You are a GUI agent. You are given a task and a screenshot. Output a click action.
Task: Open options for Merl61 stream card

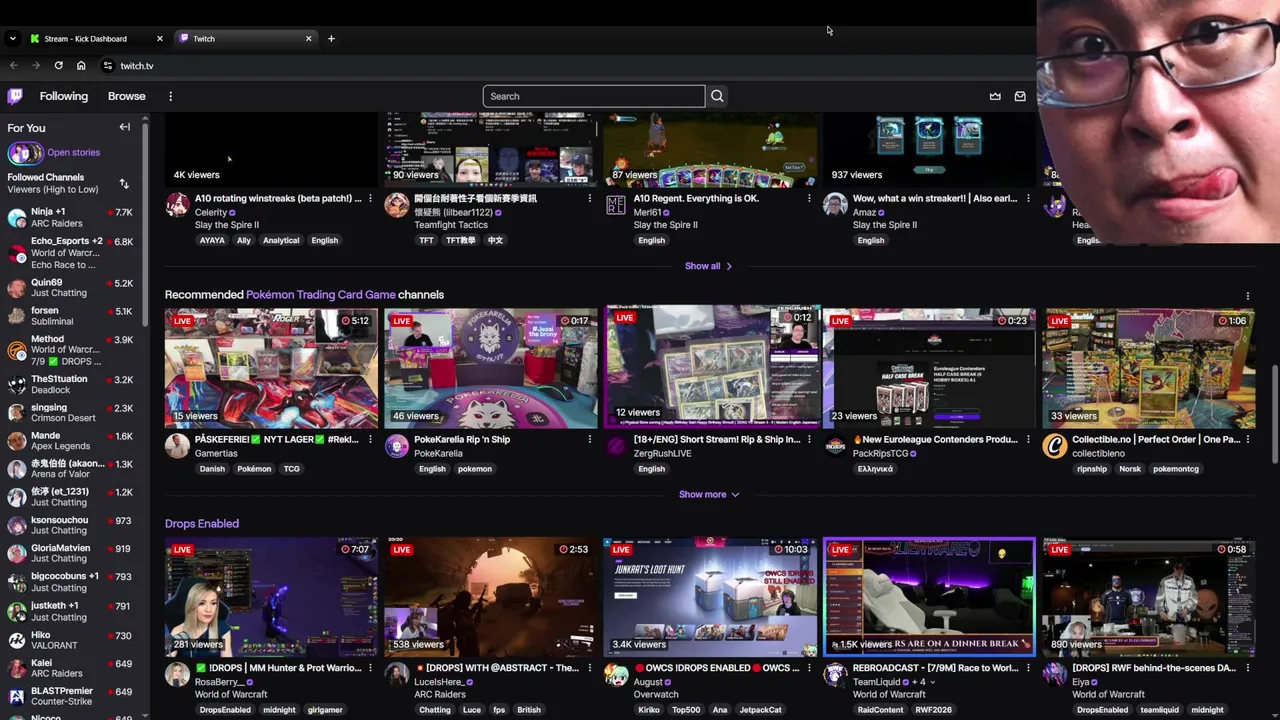click(809, 198)
